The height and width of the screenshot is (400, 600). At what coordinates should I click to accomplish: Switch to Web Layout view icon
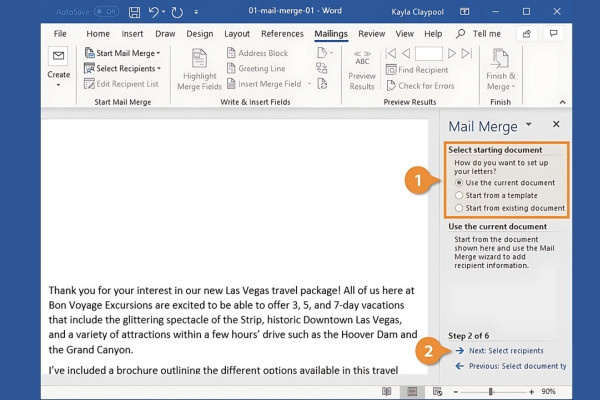437,391
